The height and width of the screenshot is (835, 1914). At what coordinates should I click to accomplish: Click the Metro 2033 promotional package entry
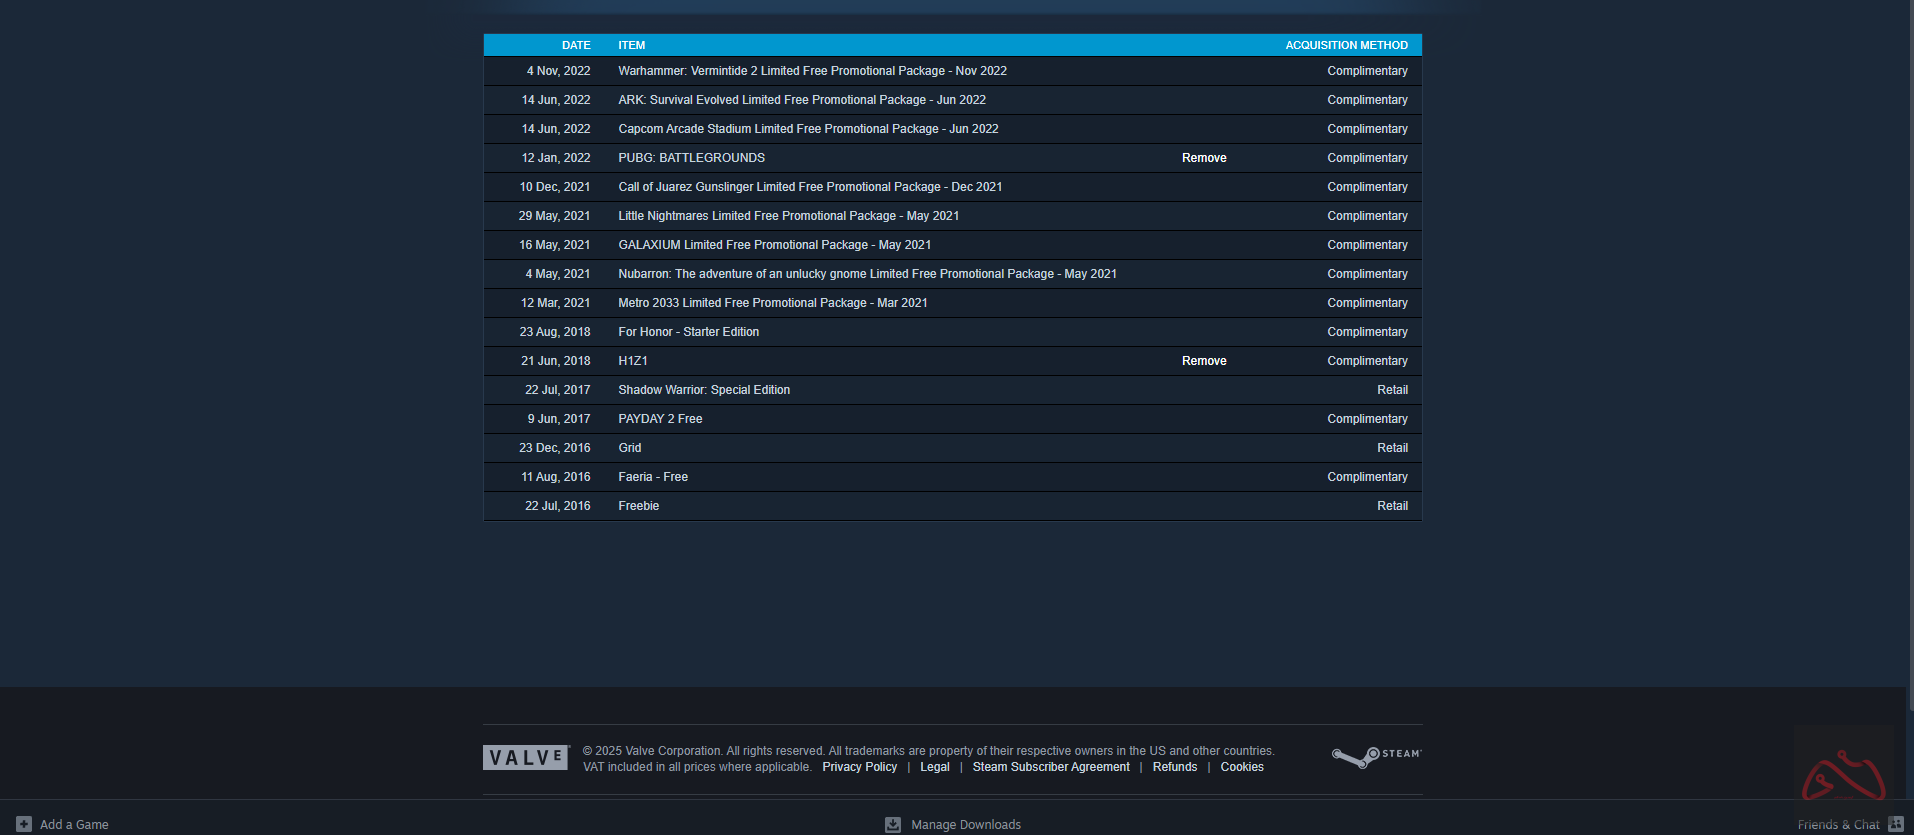click(772, 303)
